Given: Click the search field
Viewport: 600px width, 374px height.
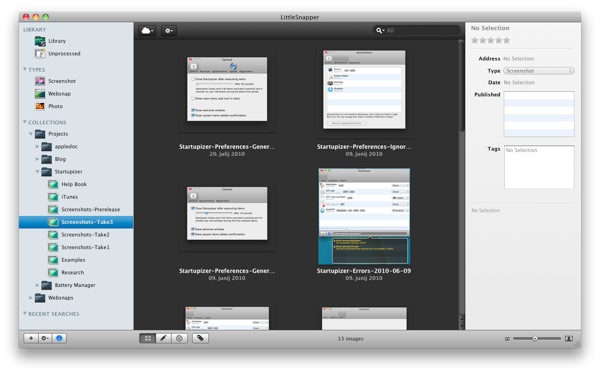Looking at the screenshot, I should click(416, 30).
